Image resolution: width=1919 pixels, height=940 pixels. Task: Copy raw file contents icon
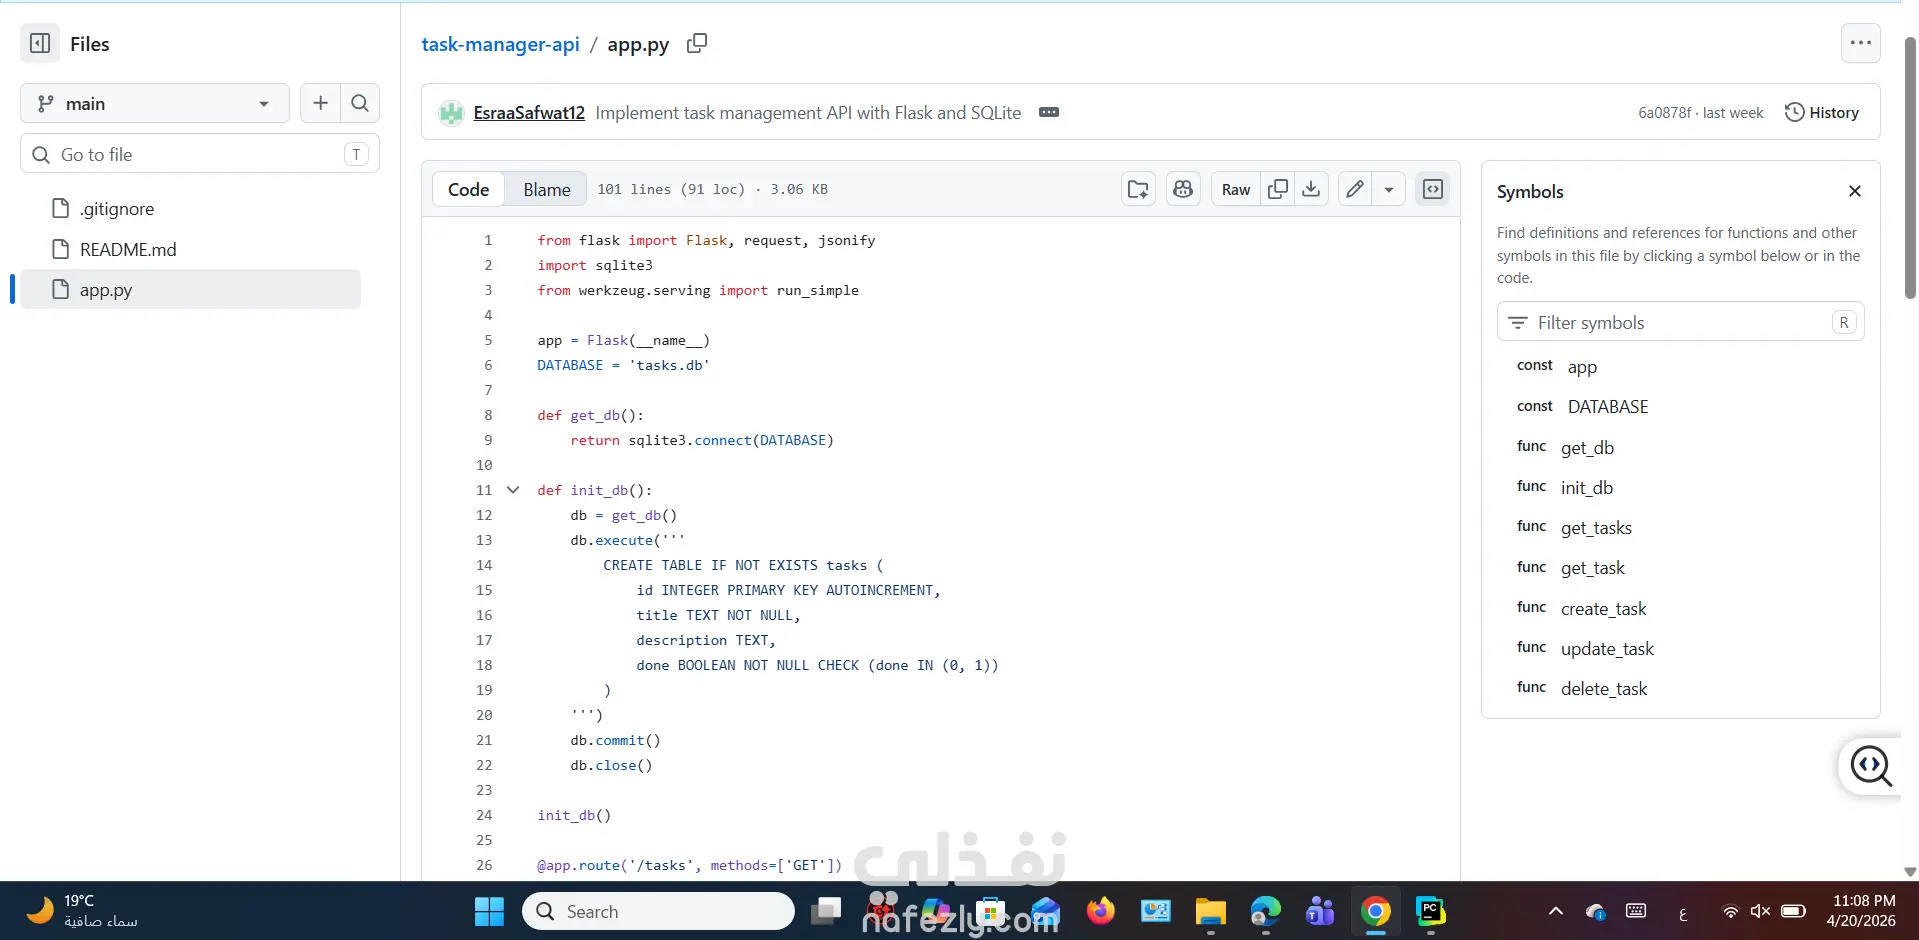1277,189
